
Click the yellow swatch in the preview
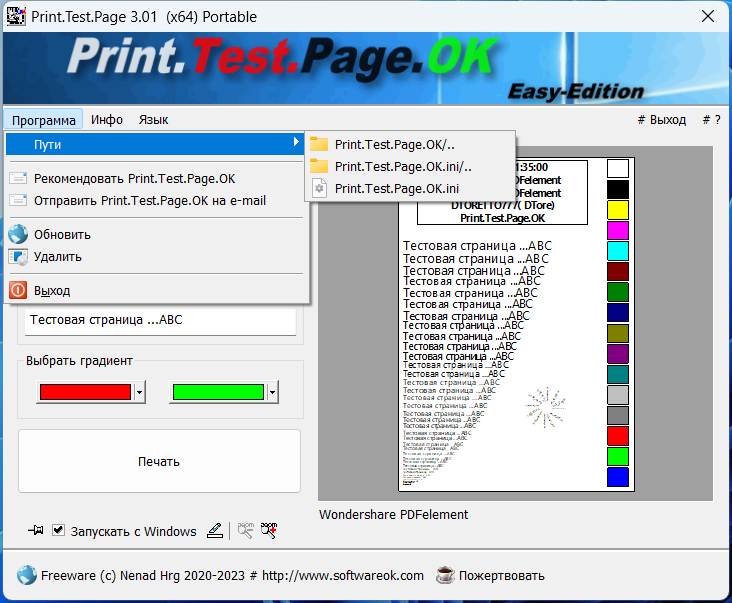click(x=618, y=210)
